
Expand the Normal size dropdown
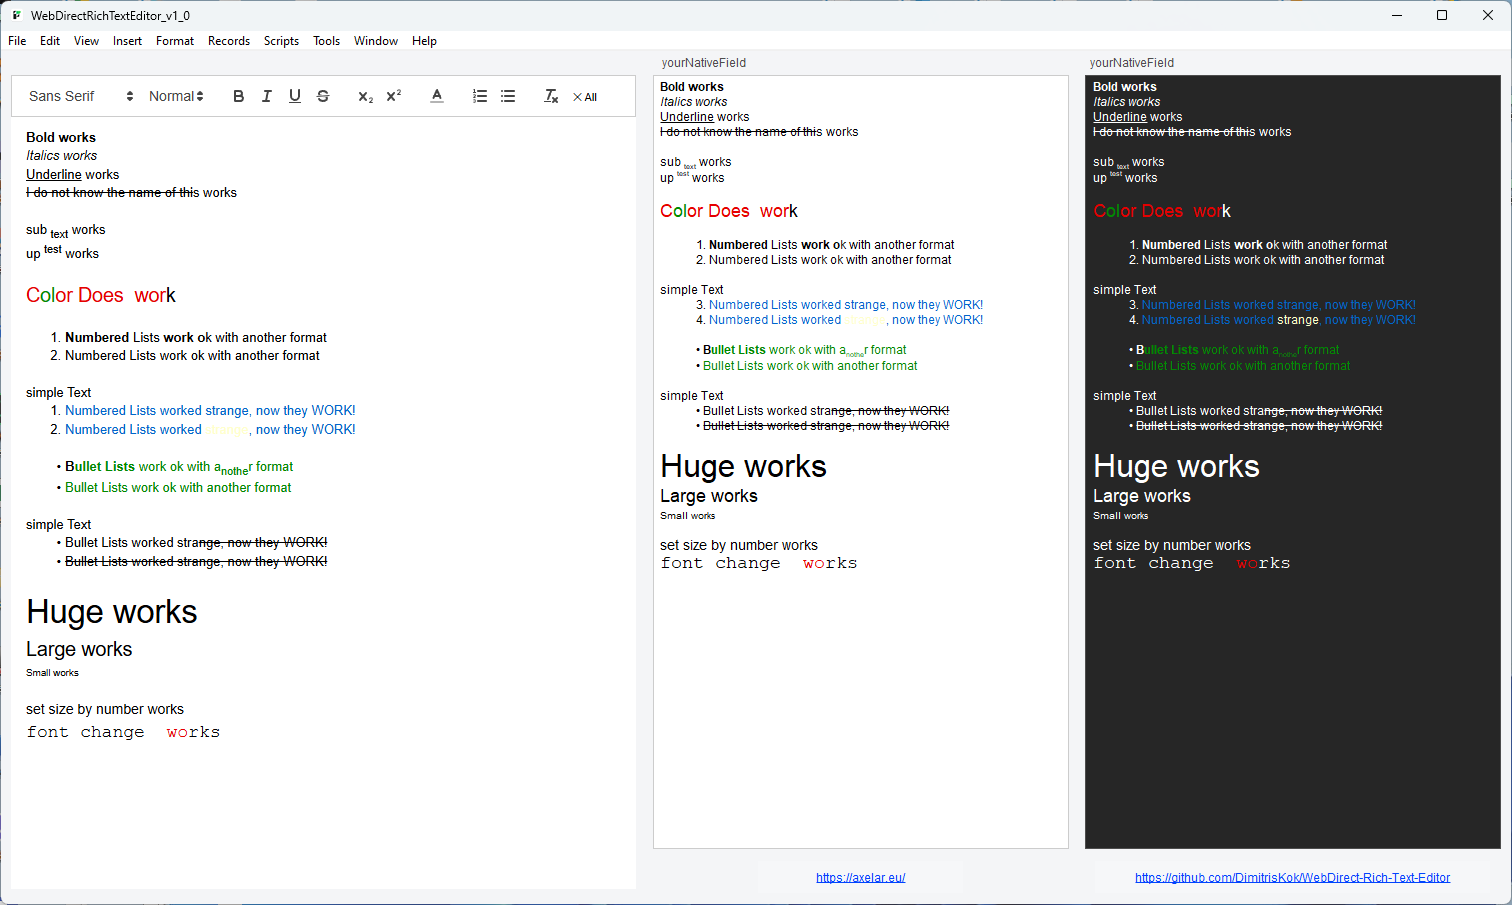[x=176, y=96]
